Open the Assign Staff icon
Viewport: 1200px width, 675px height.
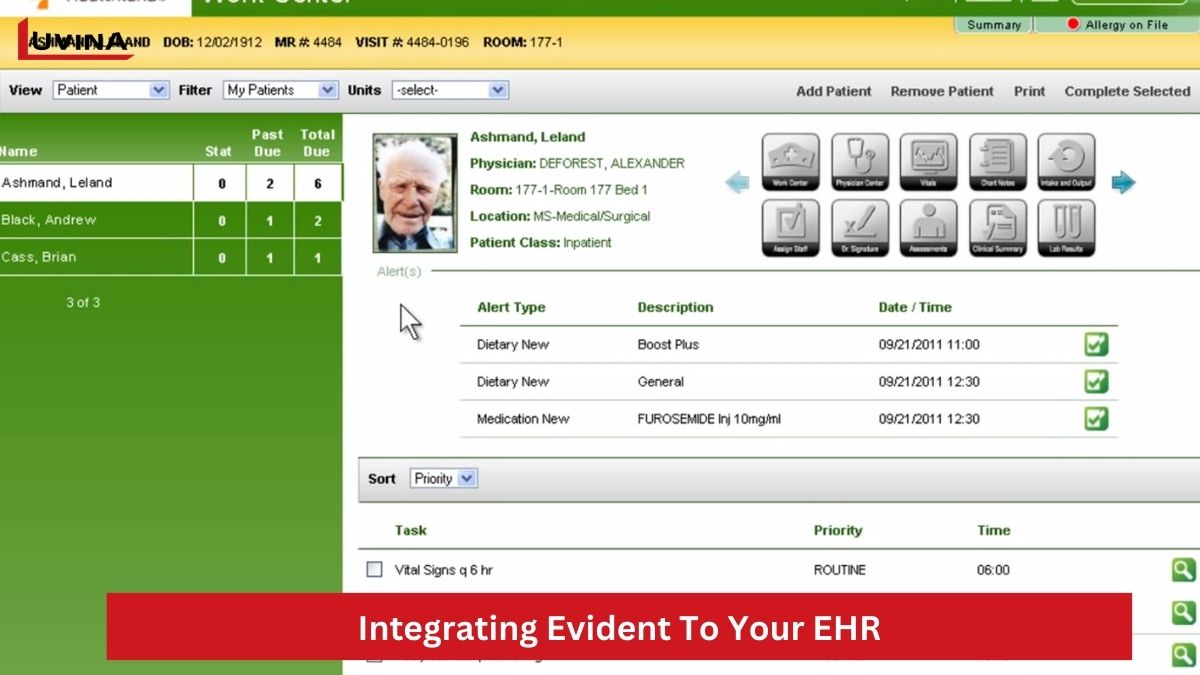(x=790, y=227)
